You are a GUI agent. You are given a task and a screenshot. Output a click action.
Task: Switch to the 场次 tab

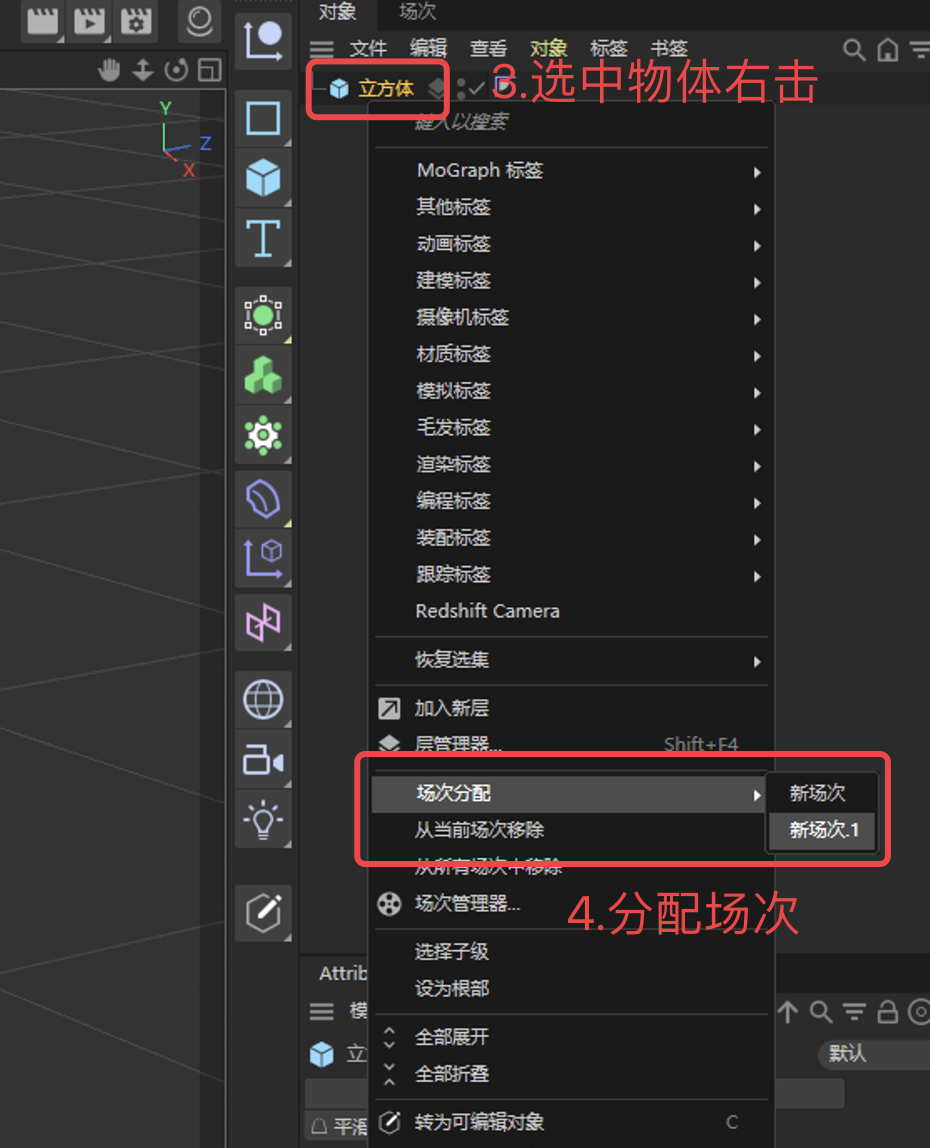click(x=417, y=13)
